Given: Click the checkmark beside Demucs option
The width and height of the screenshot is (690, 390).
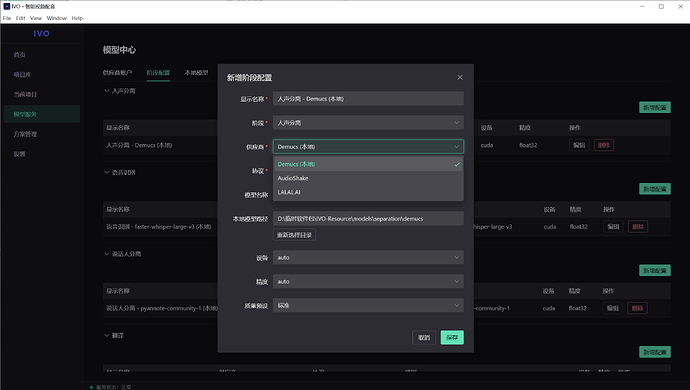Looking at the screenshot, I should 457,164.
